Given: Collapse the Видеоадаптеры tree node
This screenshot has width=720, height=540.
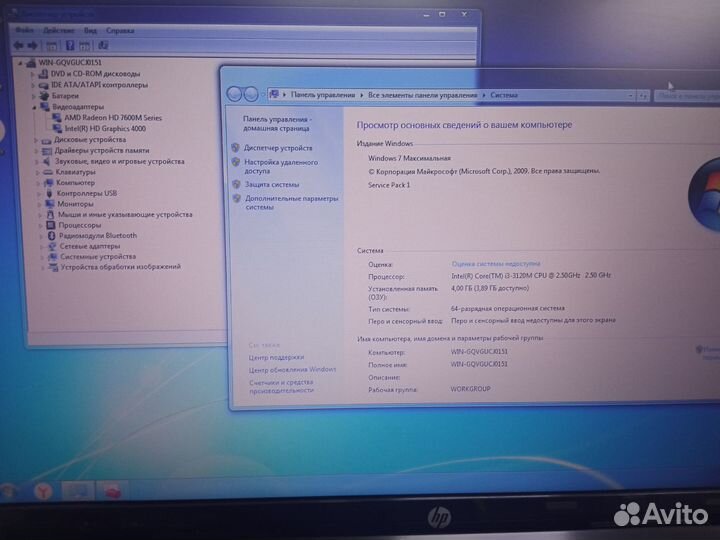Looking at the screenshot, I should pyautogui.click(x=33, y=106).
